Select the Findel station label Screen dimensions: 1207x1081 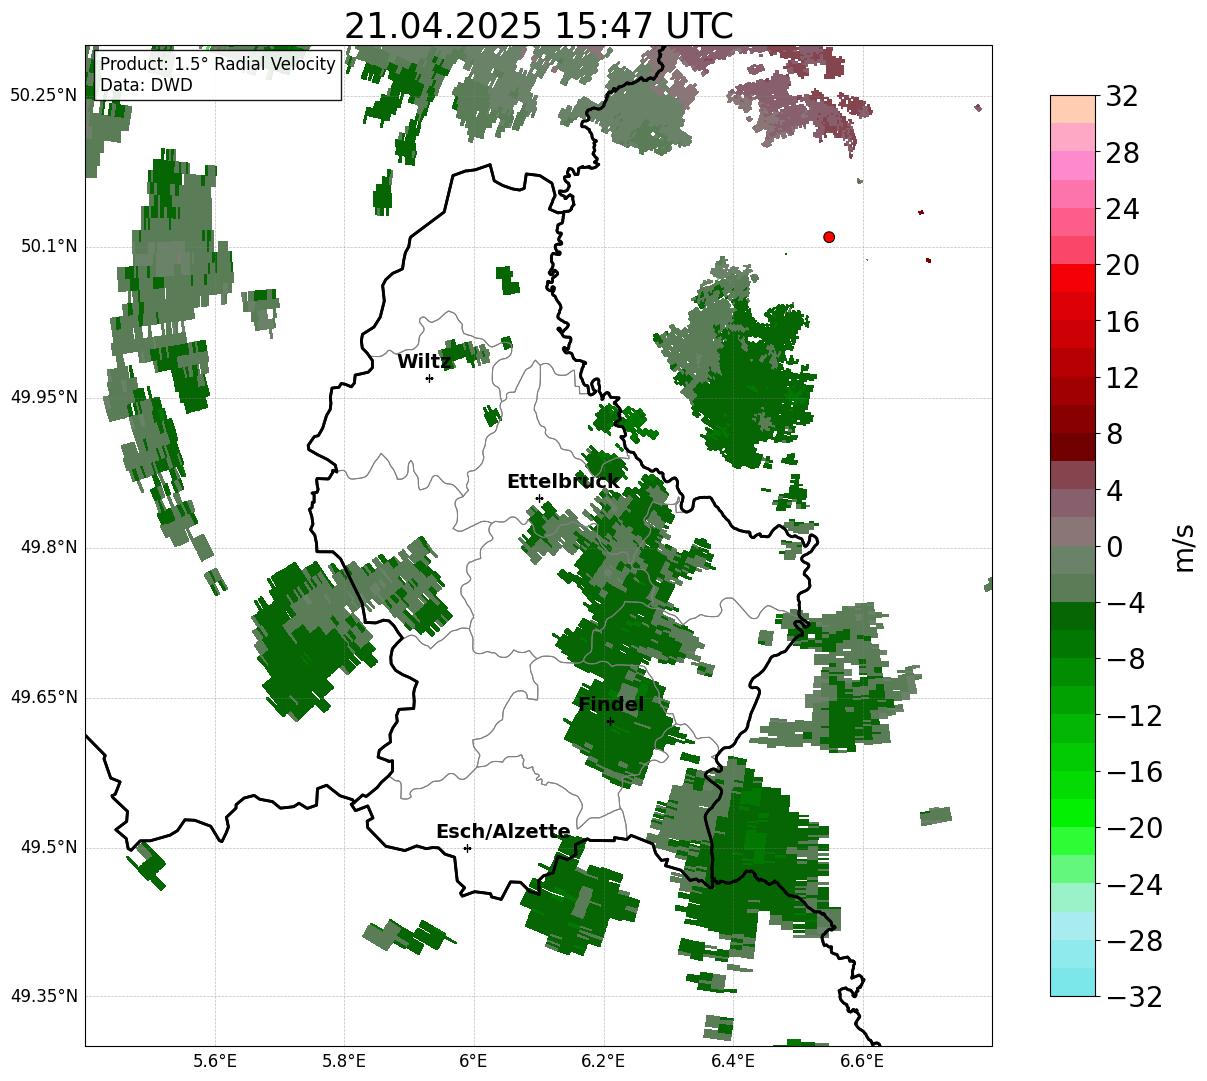[x=611, y=705]
